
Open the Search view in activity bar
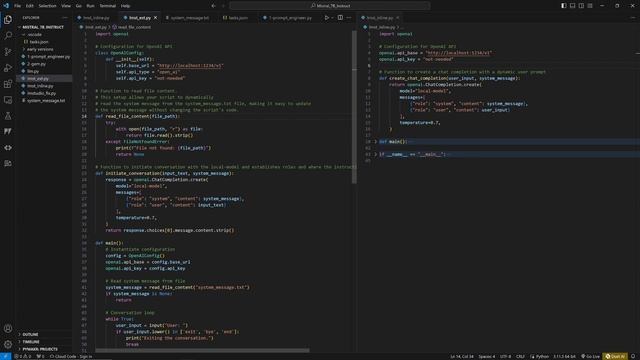coord(8,36)
